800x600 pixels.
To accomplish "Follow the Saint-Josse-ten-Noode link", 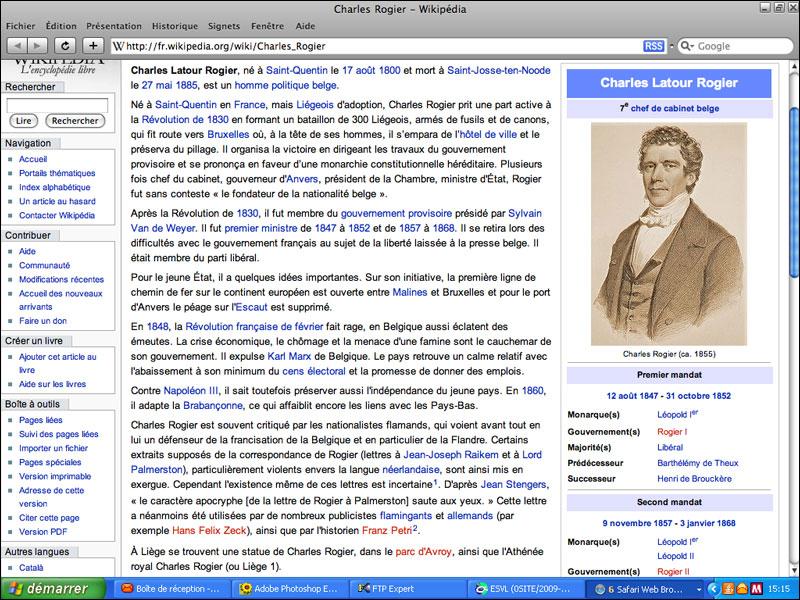I will pyautogui.click(x=498, y=70).
